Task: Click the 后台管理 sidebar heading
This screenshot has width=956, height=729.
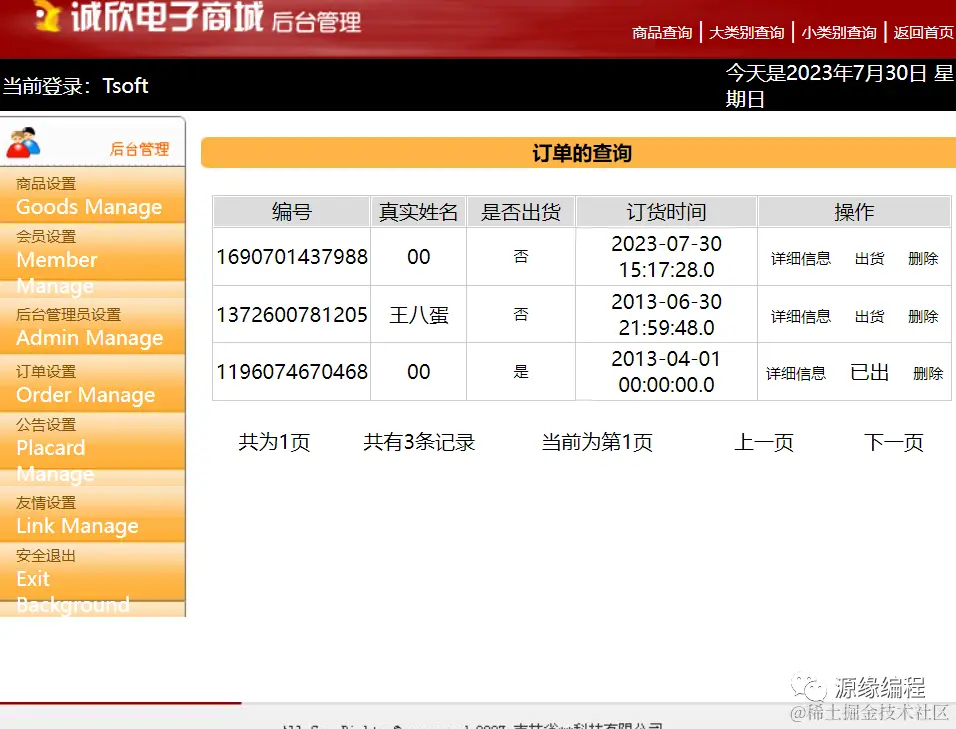Action: pos(139,149)
